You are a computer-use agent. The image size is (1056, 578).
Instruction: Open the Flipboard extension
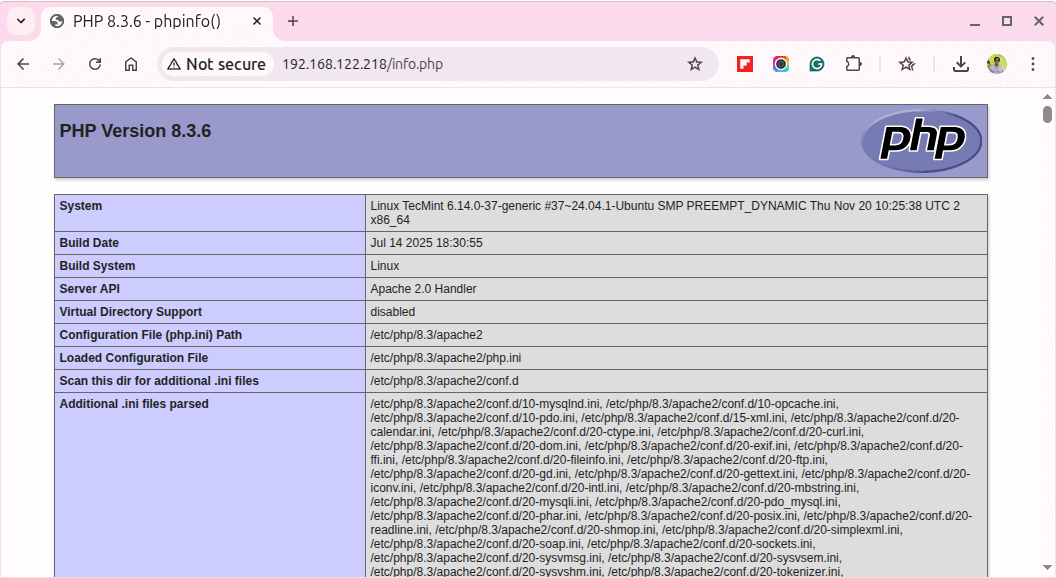[744, 63]
